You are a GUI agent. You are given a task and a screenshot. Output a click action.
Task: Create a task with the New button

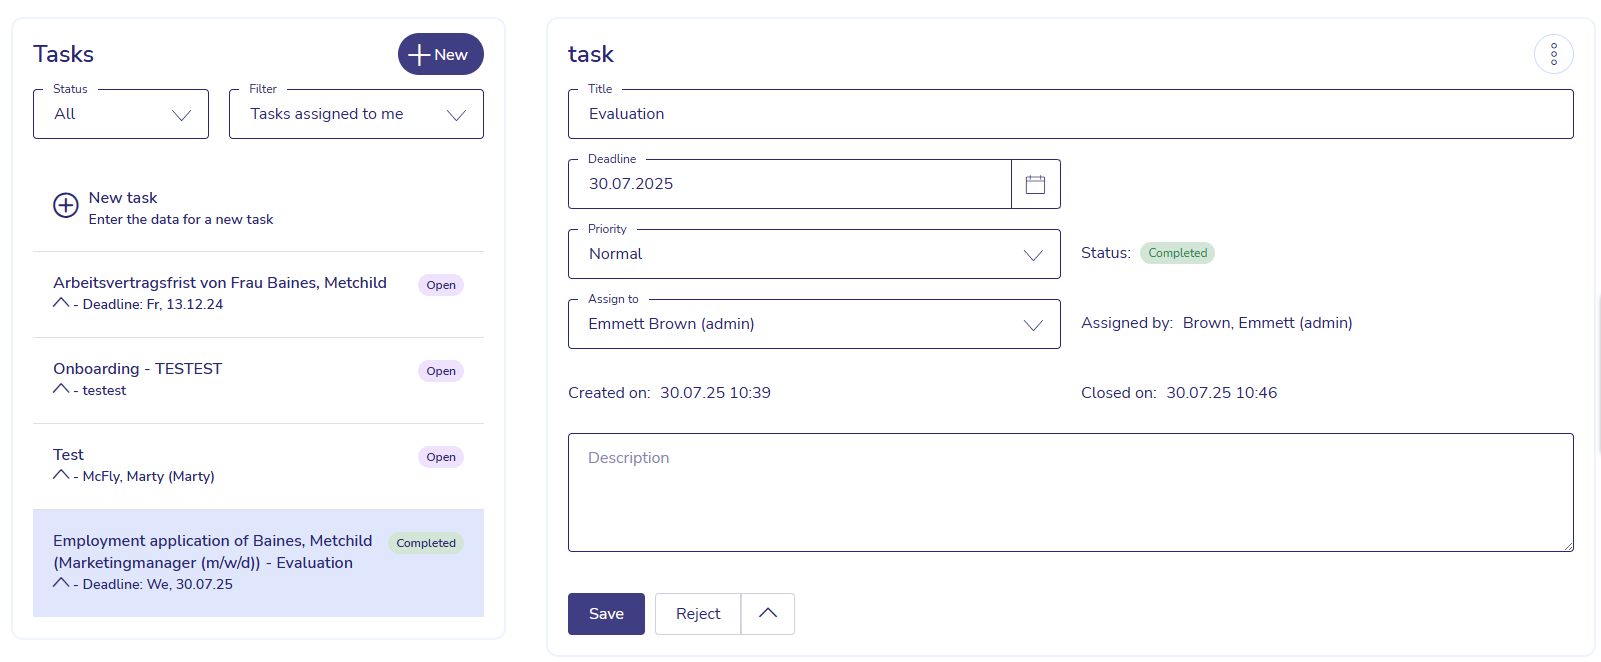click(x=440, y=54)
